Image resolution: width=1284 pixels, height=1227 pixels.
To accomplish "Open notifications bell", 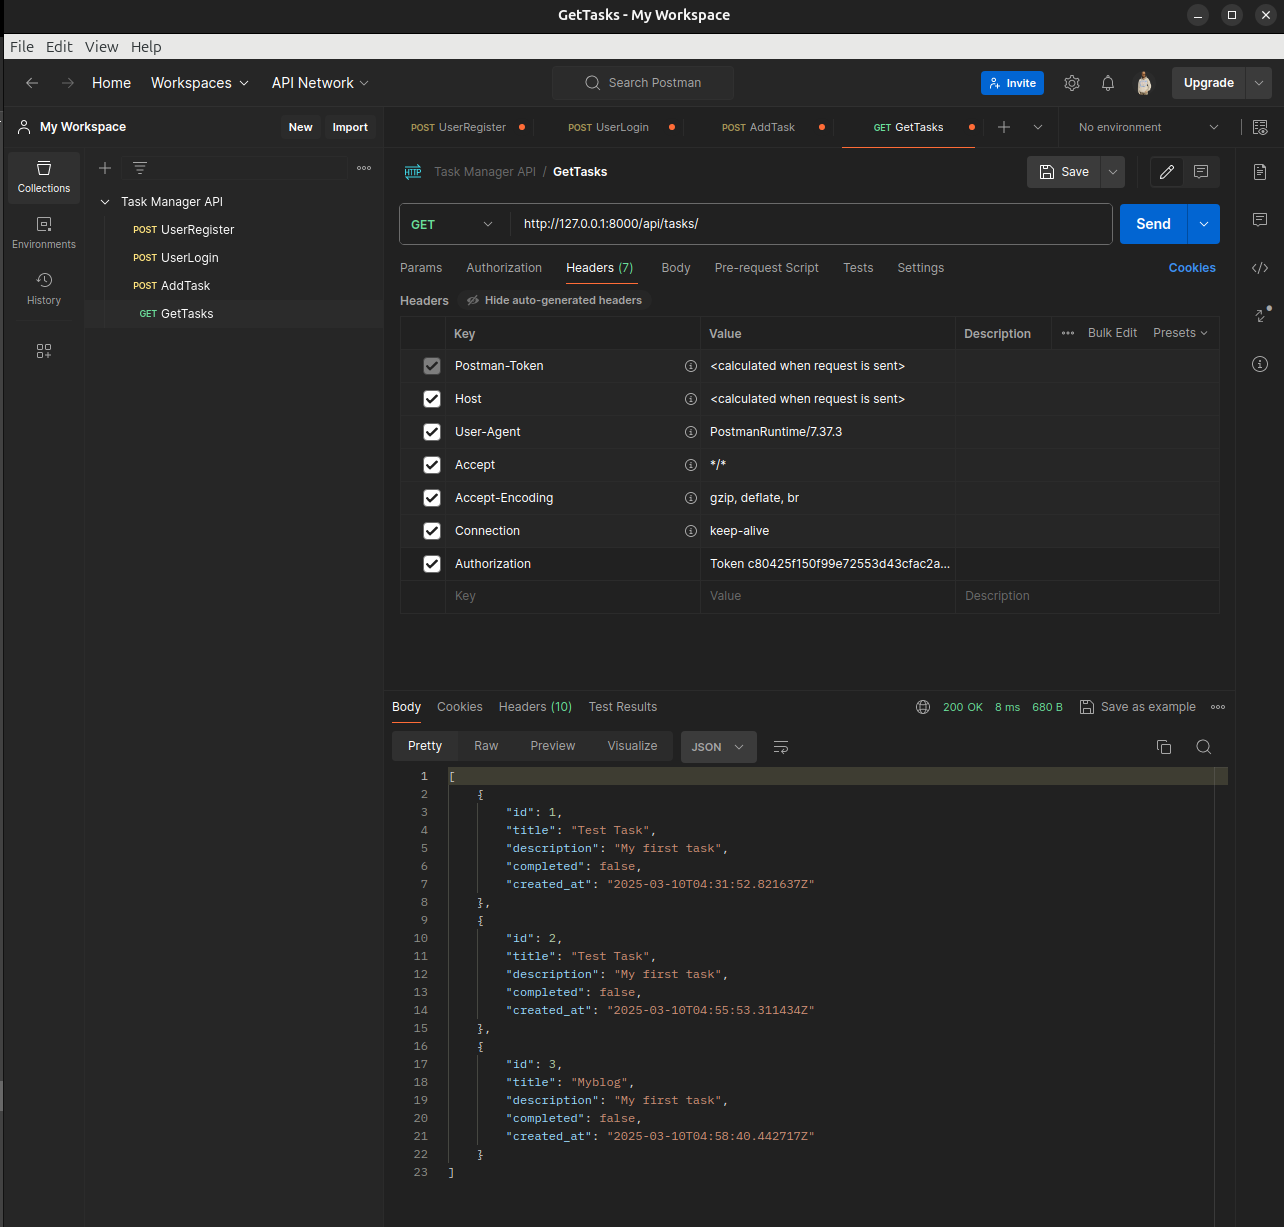I will (1108, 83).
